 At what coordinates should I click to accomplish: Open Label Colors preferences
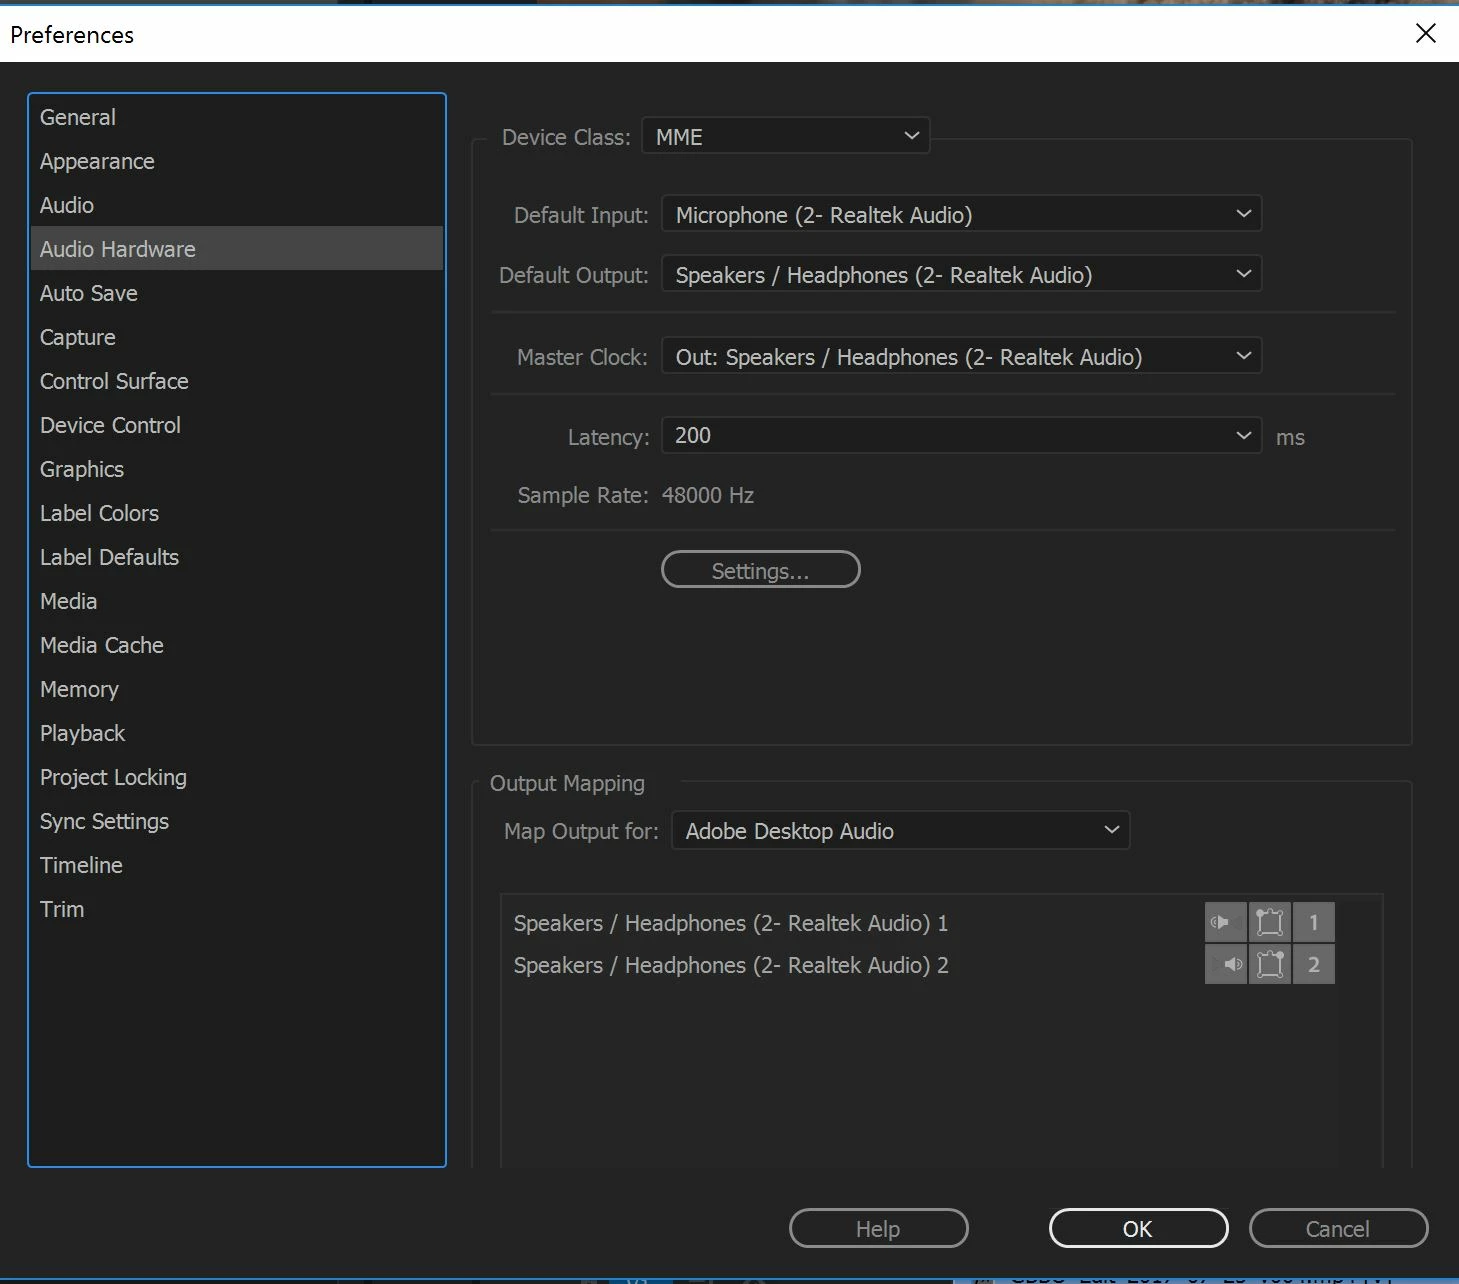(236, 513)
